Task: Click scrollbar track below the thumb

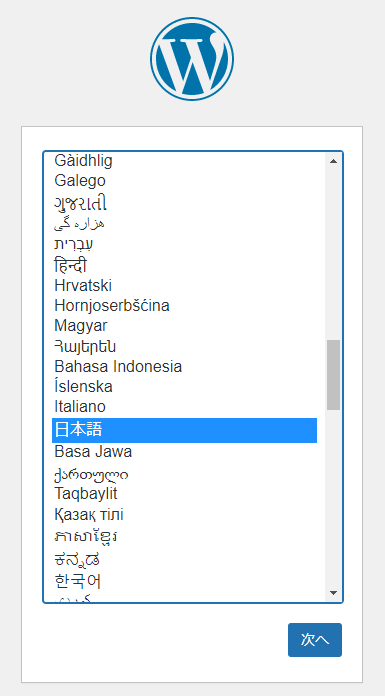Action: 333,497
